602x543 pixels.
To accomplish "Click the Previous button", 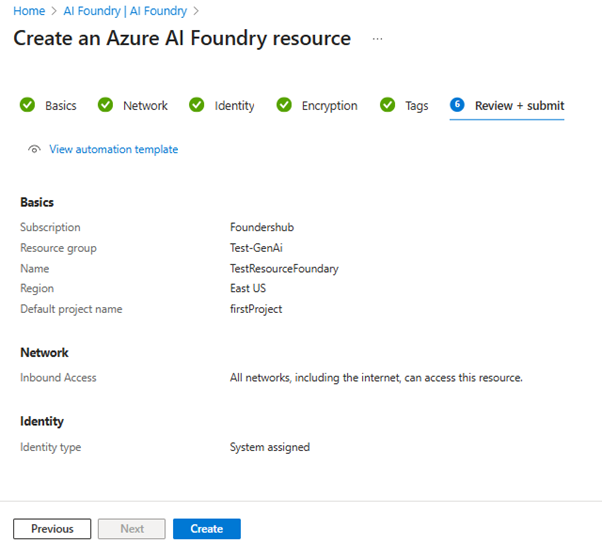I will (x=52, y=529).
